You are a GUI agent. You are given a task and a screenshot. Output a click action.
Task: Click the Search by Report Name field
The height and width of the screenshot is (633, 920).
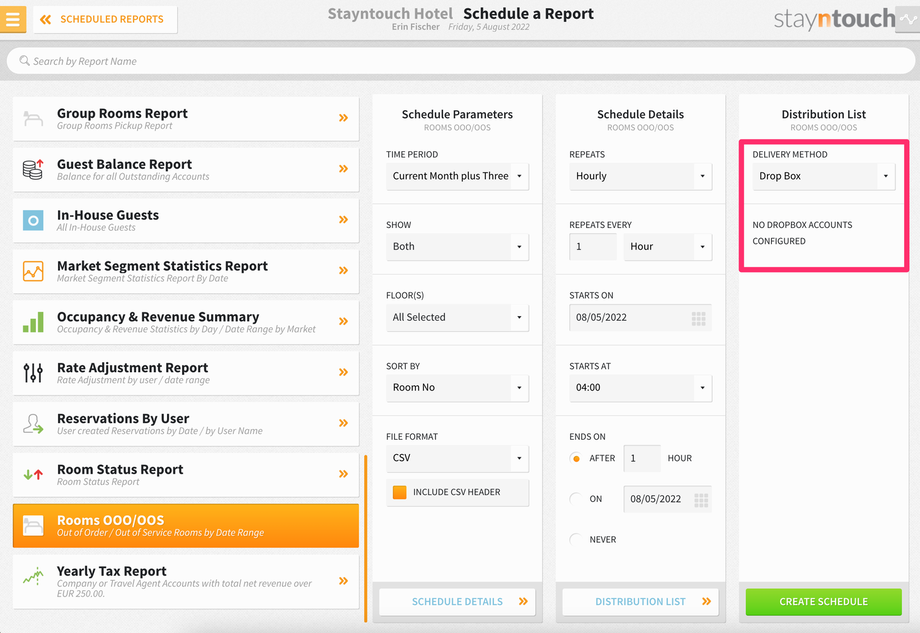coord(461,61)
